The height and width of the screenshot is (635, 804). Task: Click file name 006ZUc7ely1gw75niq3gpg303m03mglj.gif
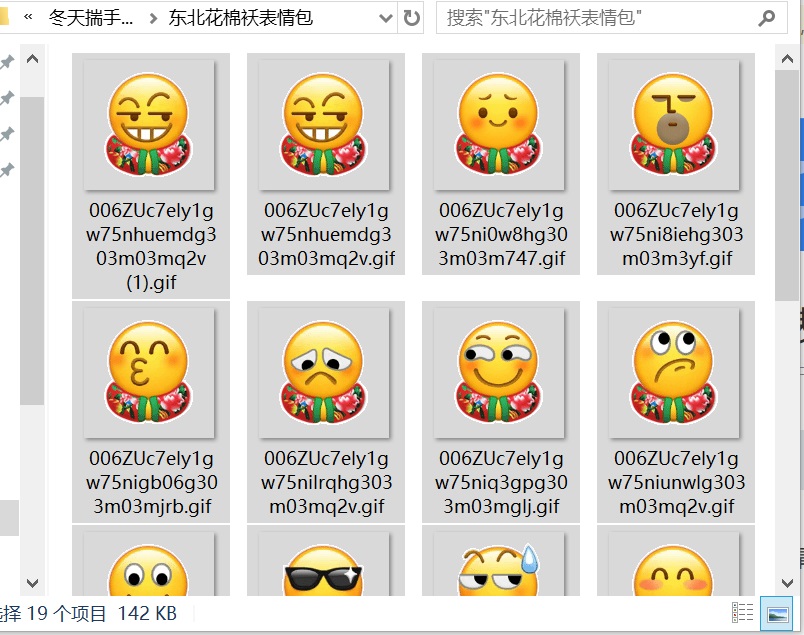pyautogui.click(x=501, y=482)
